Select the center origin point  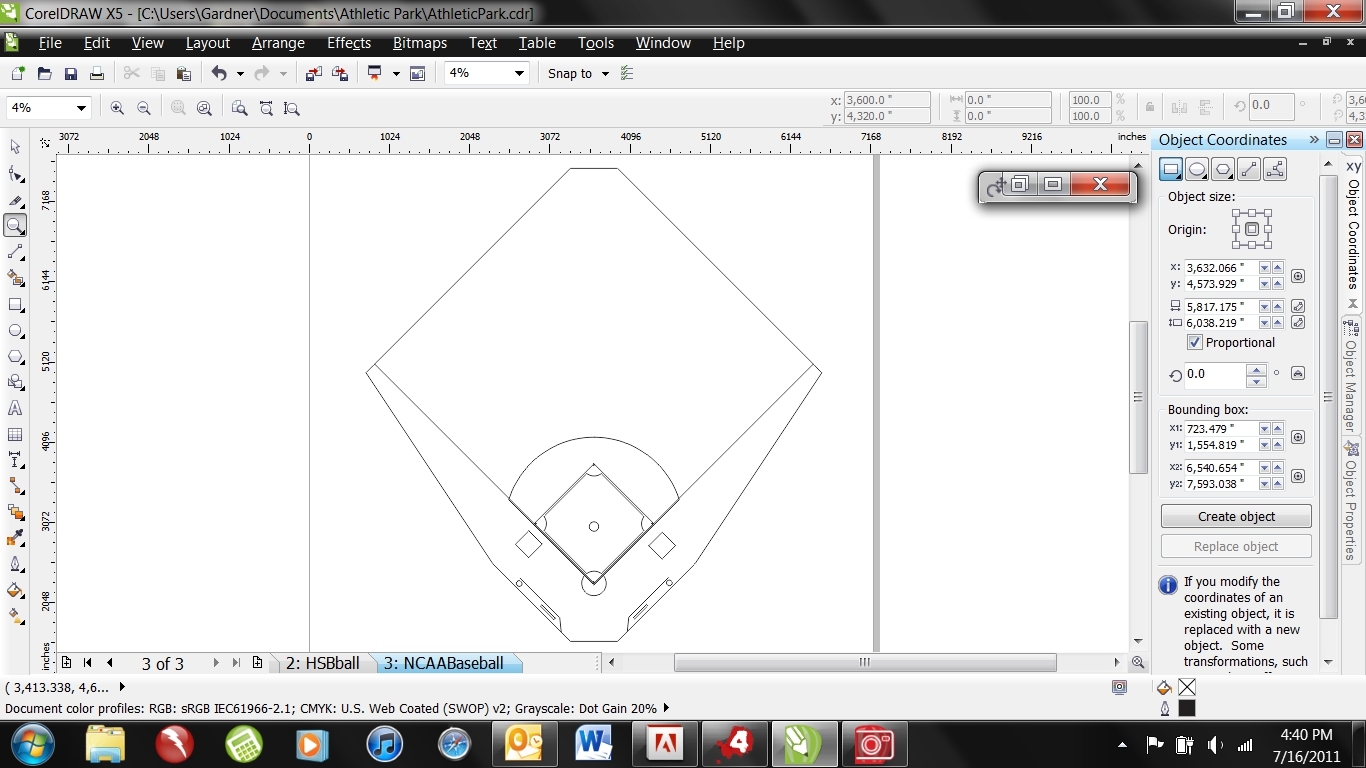[x=1251, y=230]
